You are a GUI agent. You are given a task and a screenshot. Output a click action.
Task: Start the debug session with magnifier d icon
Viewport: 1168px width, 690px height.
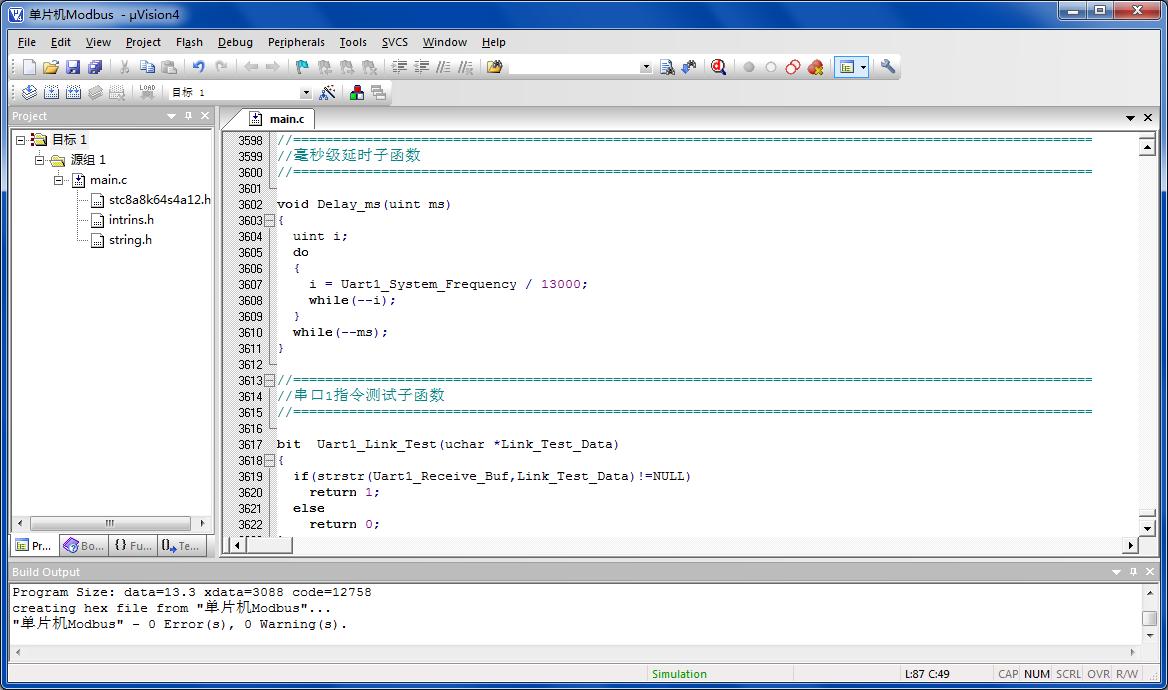[x=718, y=67]
